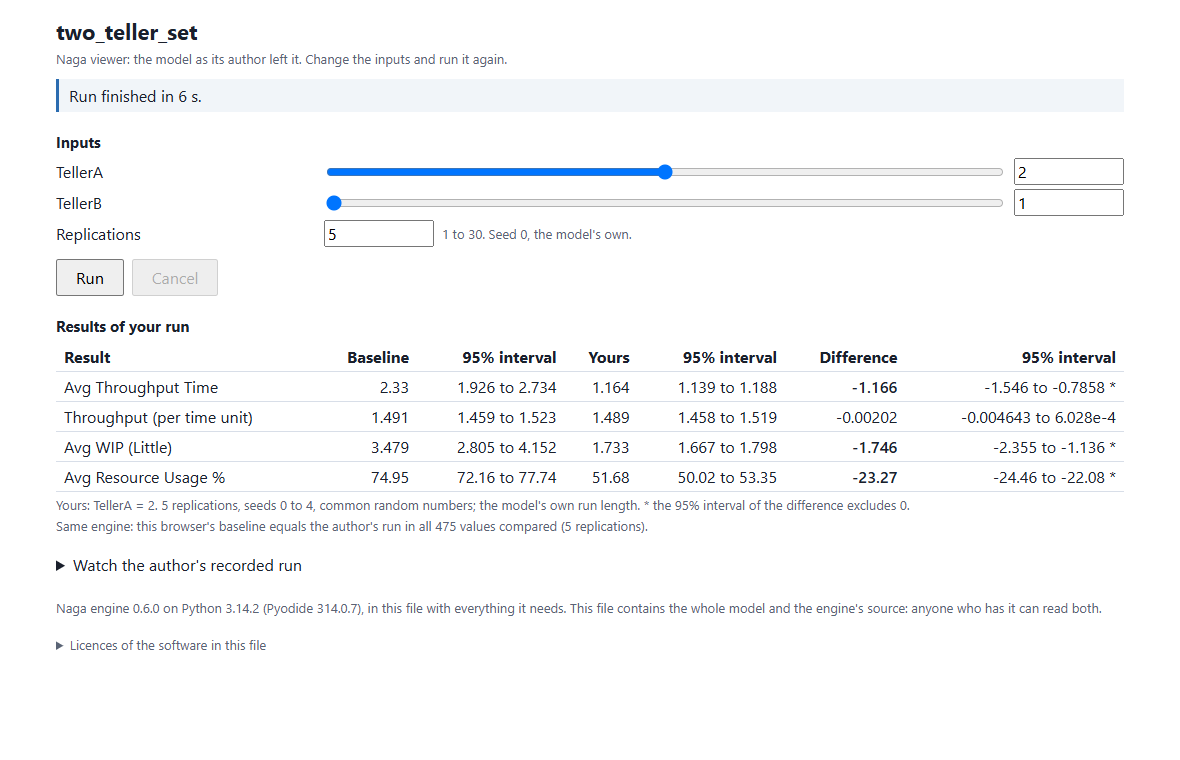Click Yours value 1.489
This screenshot has width=1180, height=760.
click(610, 418)
